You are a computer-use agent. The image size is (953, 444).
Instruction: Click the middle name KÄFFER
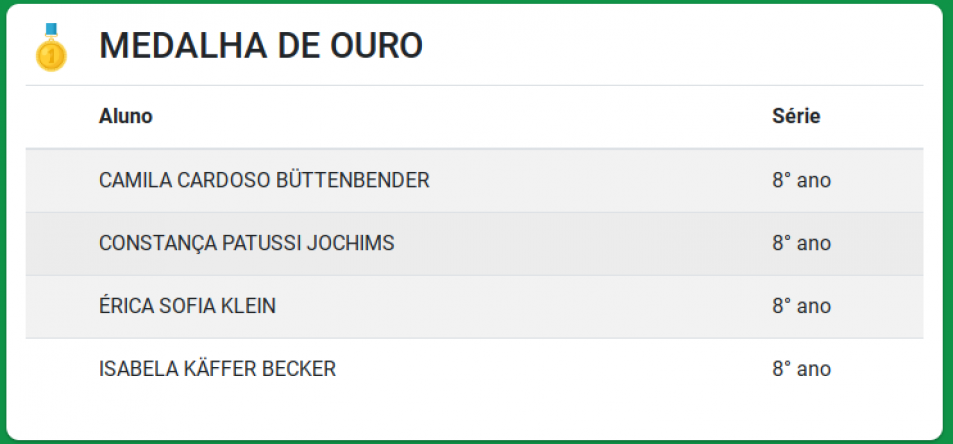(x=217, y=369)
